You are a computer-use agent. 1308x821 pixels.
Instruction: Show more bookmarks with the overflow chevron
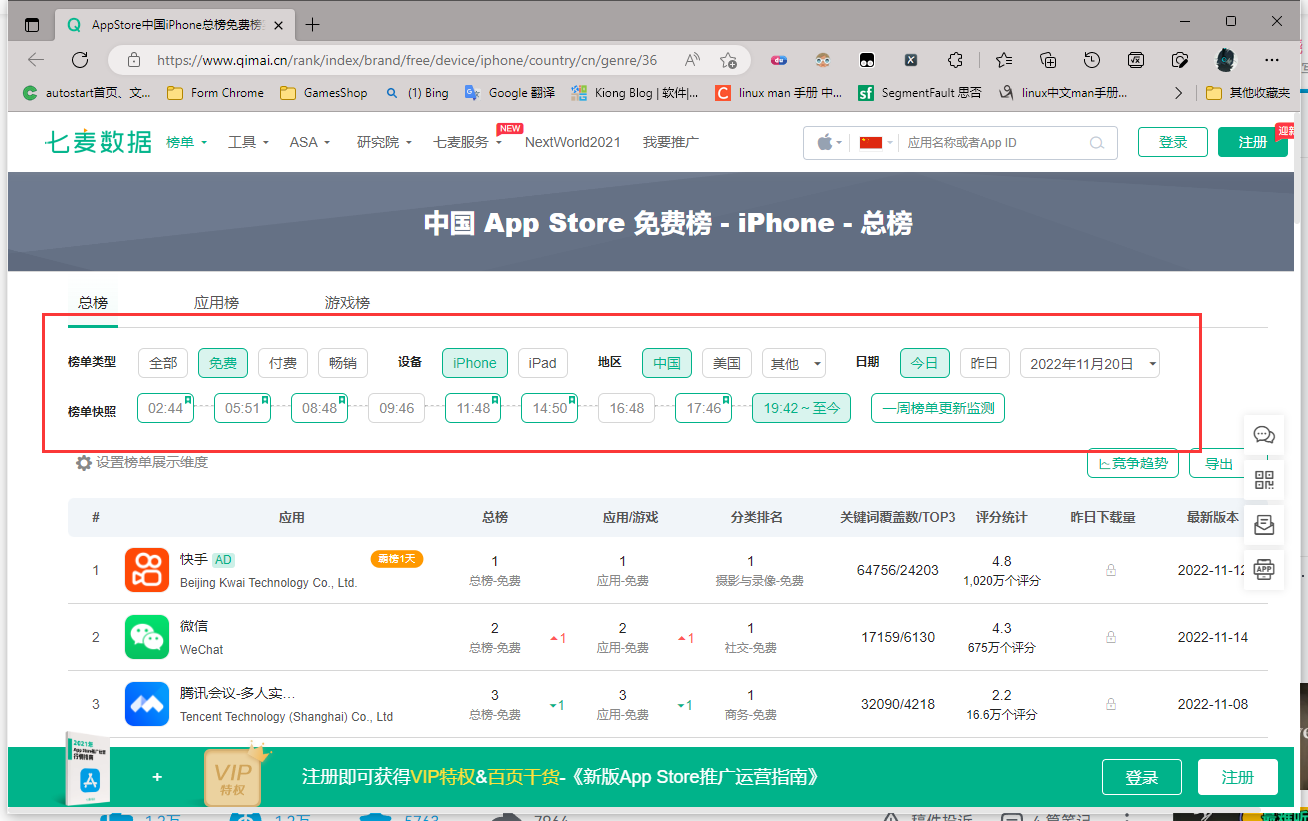pyautogui.click(x=1179, y=92)
